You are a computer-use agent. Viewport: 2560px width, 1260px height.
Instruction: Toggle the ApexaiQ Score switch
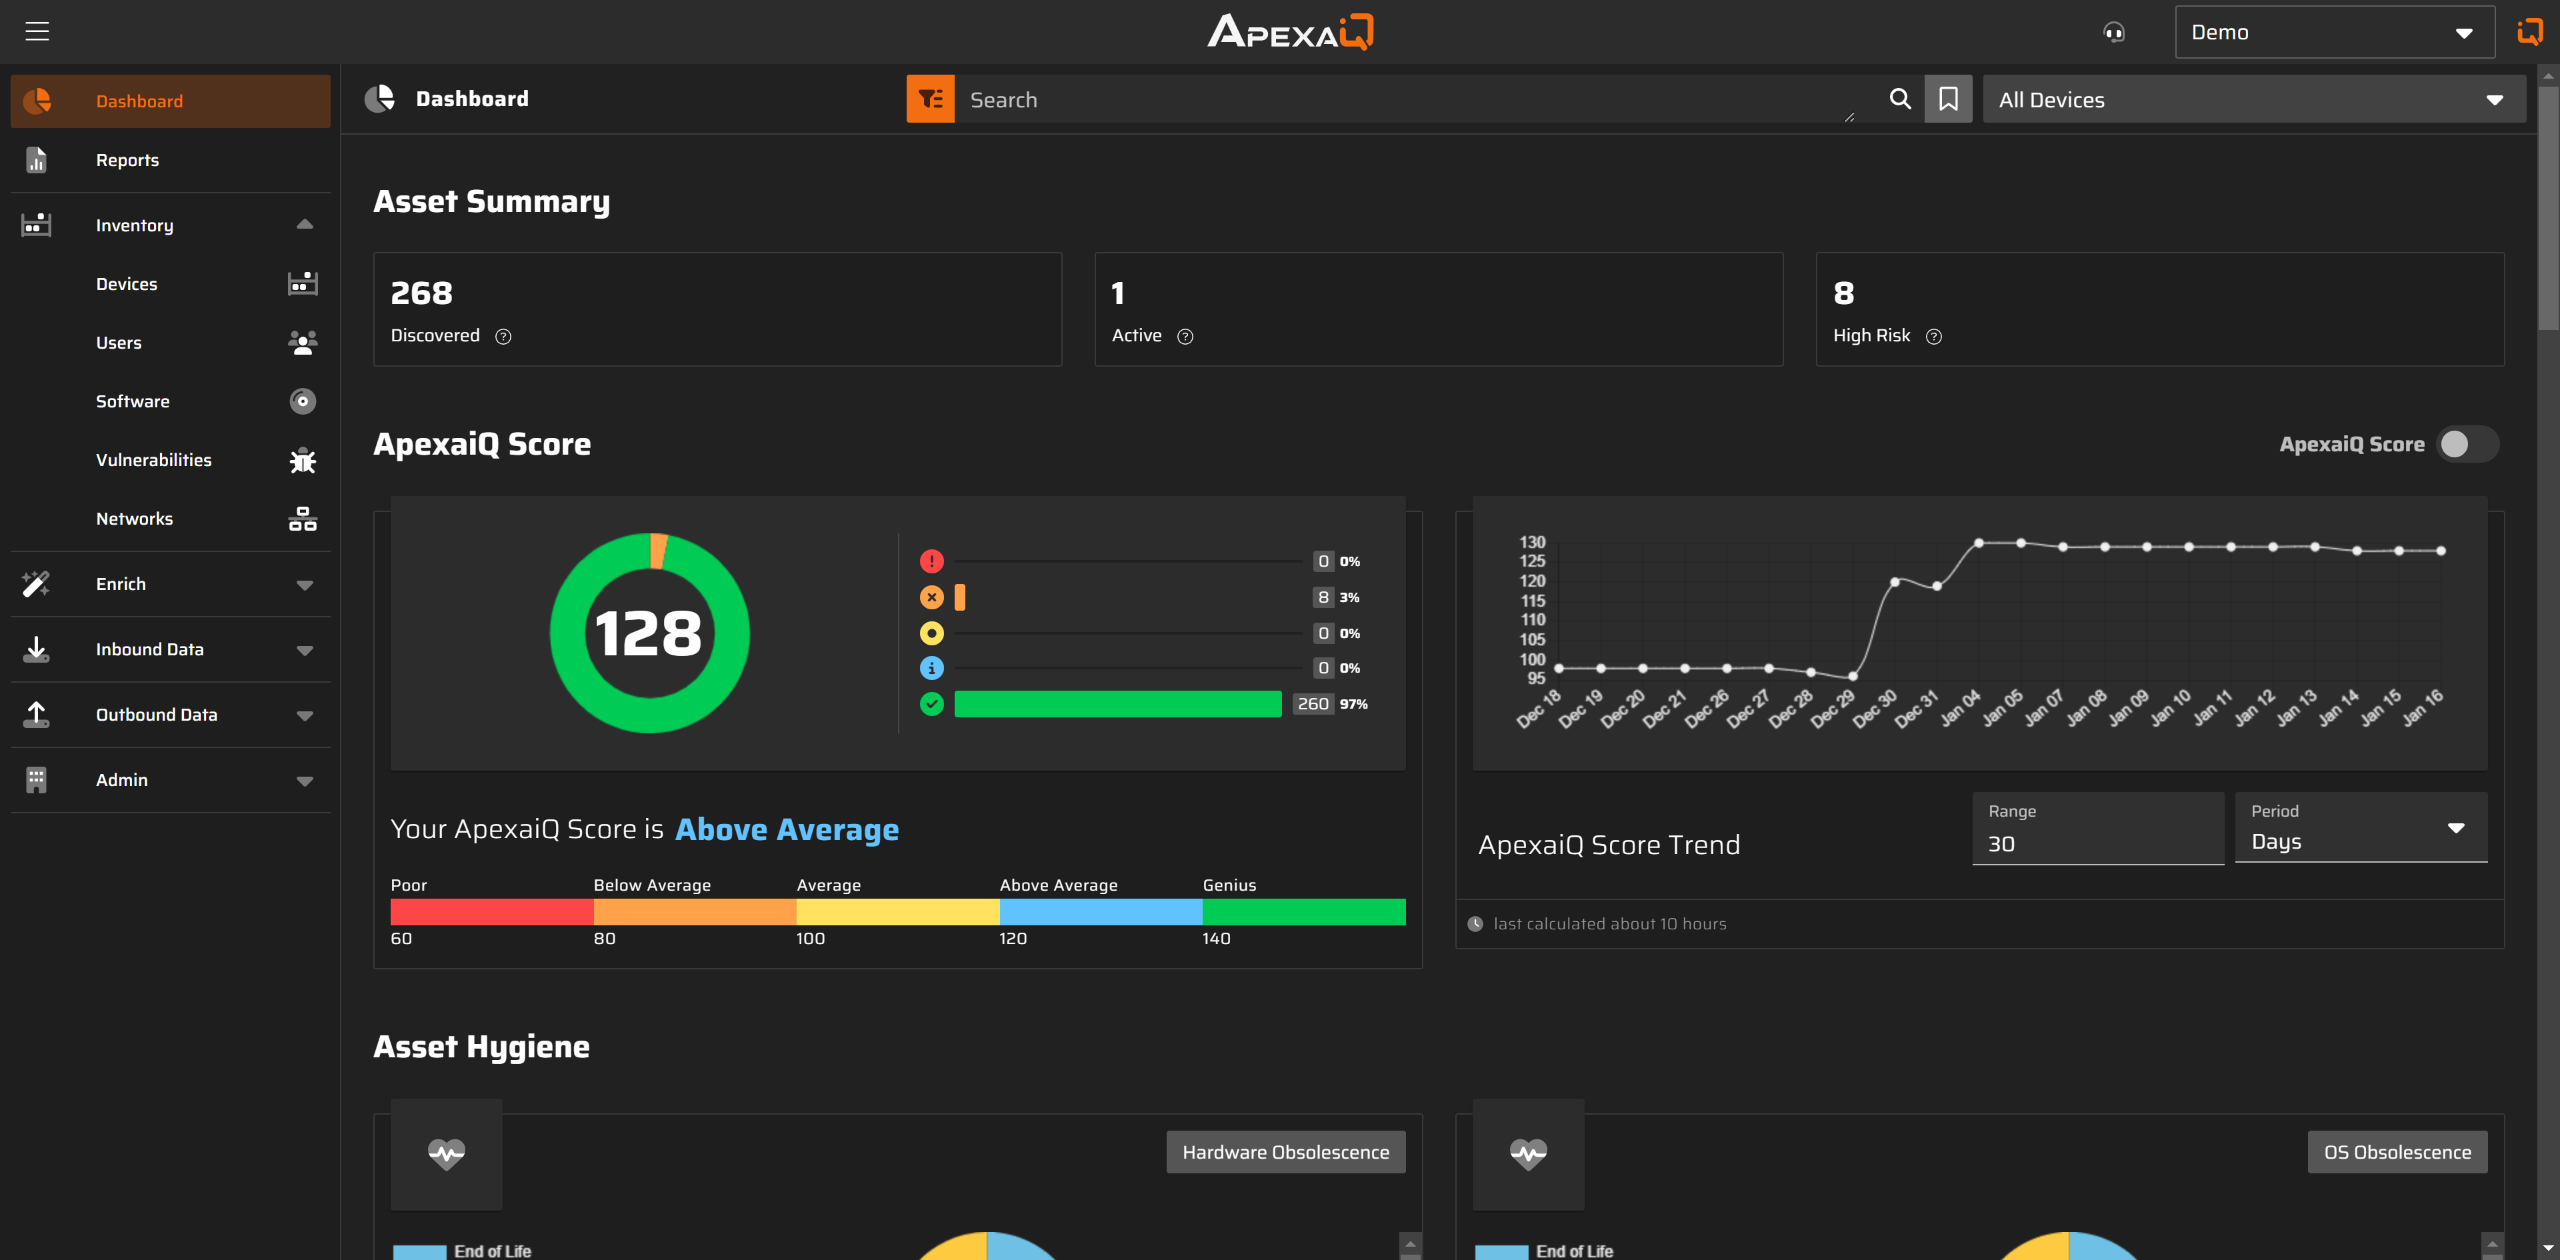point(2466,444)
